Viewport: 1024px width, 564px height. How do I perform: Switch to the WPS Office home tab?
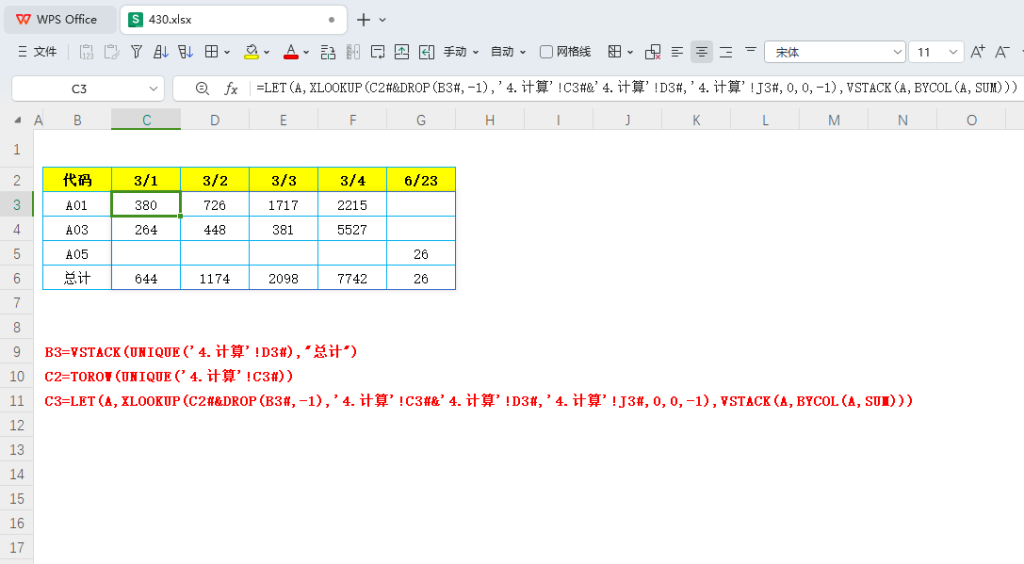59,20
